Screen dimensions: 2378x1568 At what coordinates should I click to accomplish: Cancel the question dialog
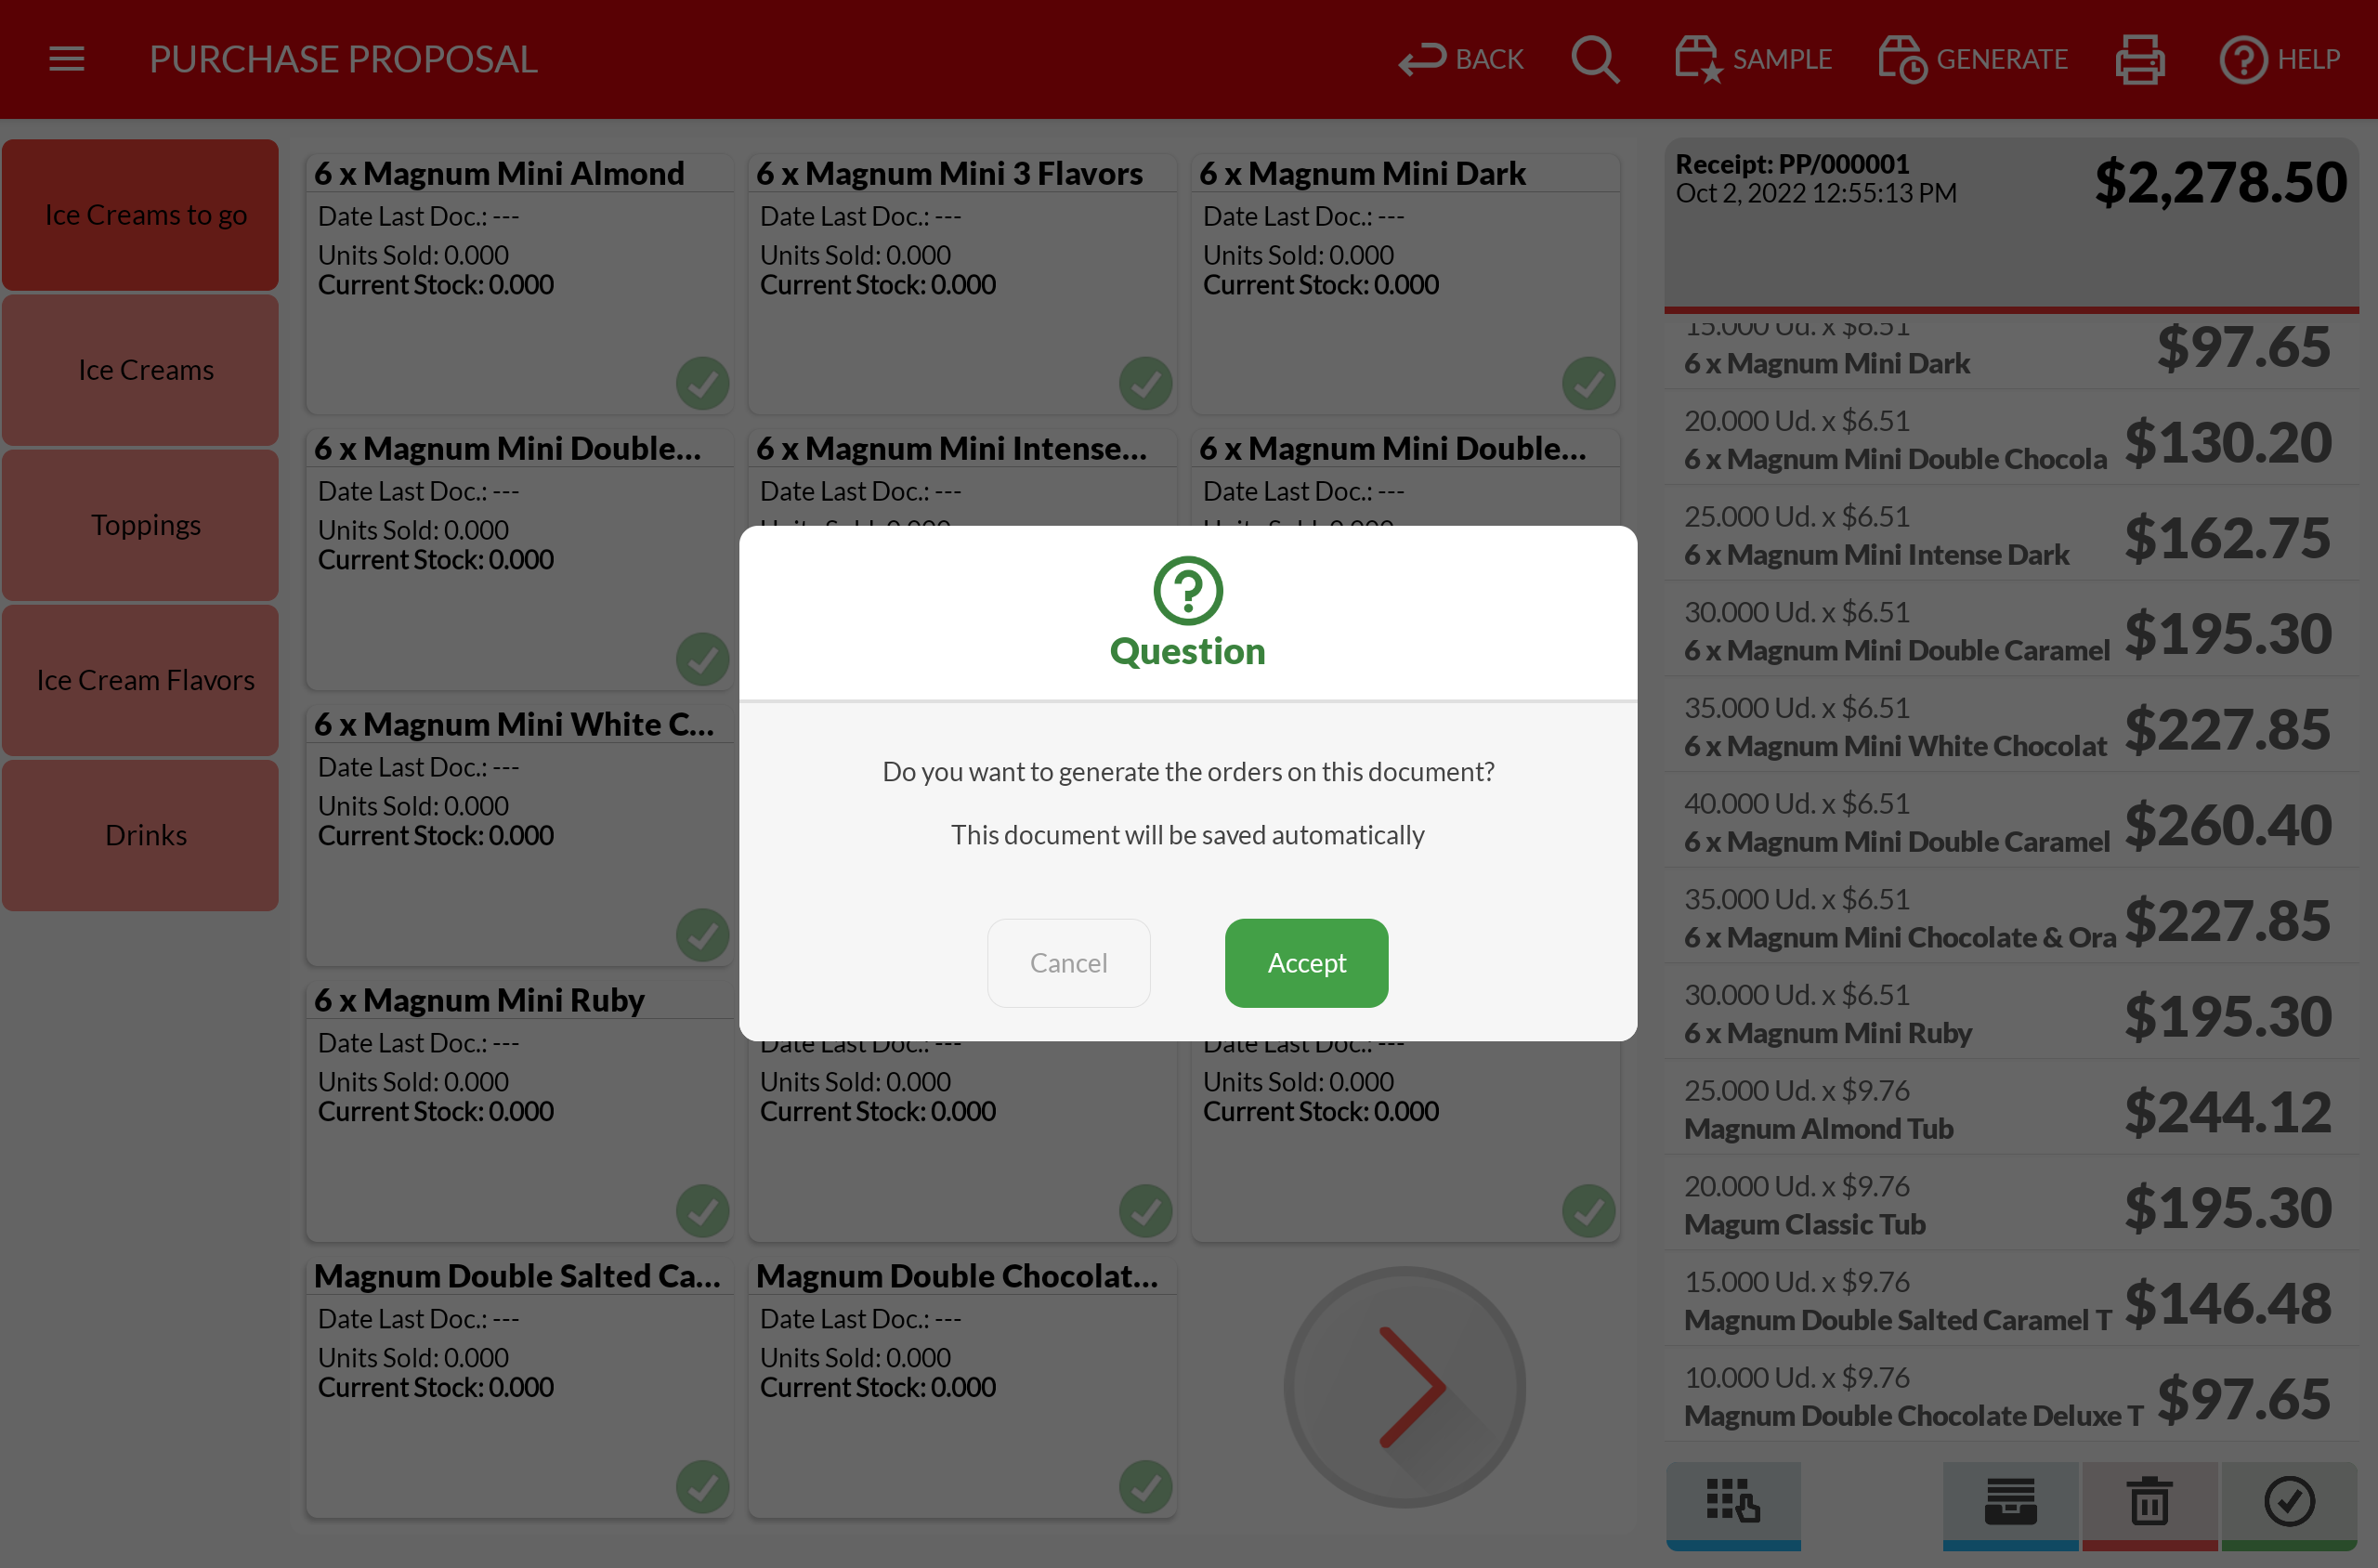[1068, 963]
